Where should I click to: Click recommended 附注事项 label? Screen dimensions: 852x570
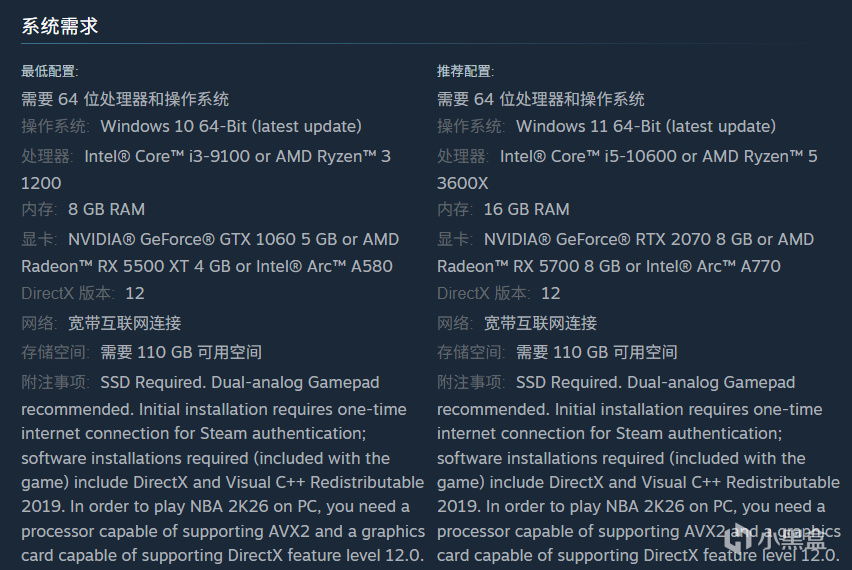pyautogui.click(x=471, y=382)
